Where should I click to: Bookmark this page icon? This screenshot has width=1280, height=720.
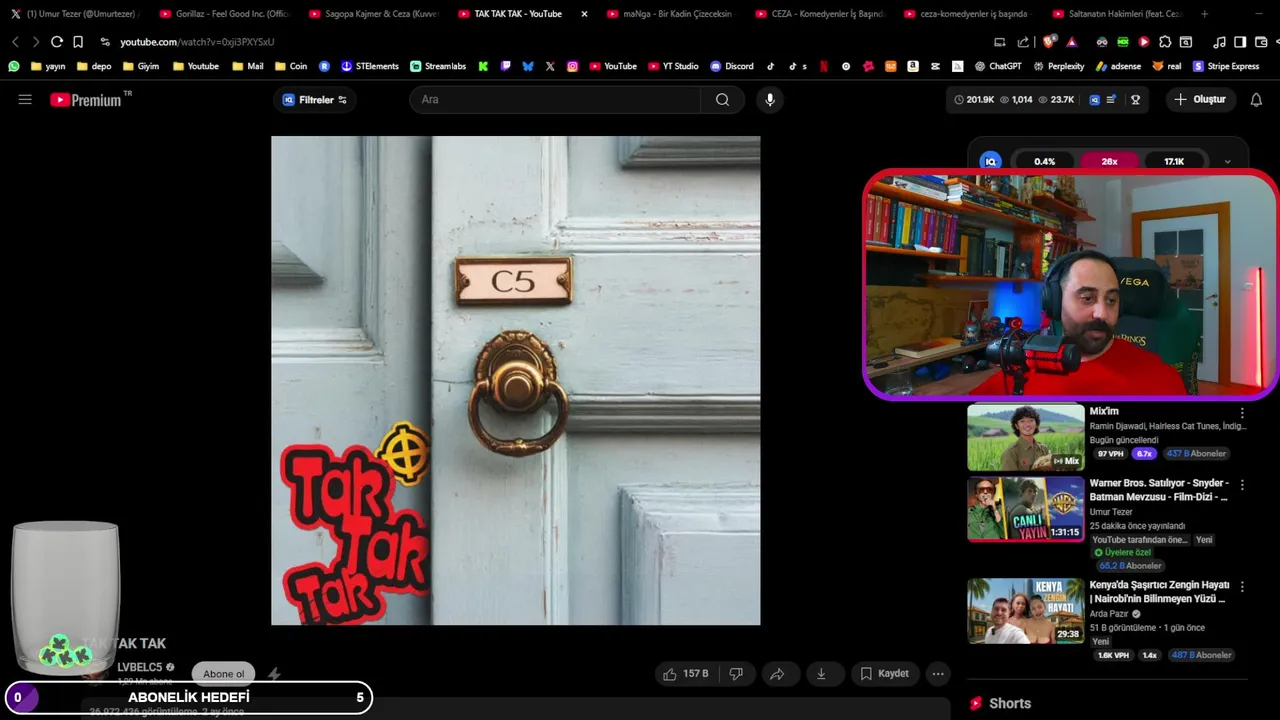click(78, 42)
